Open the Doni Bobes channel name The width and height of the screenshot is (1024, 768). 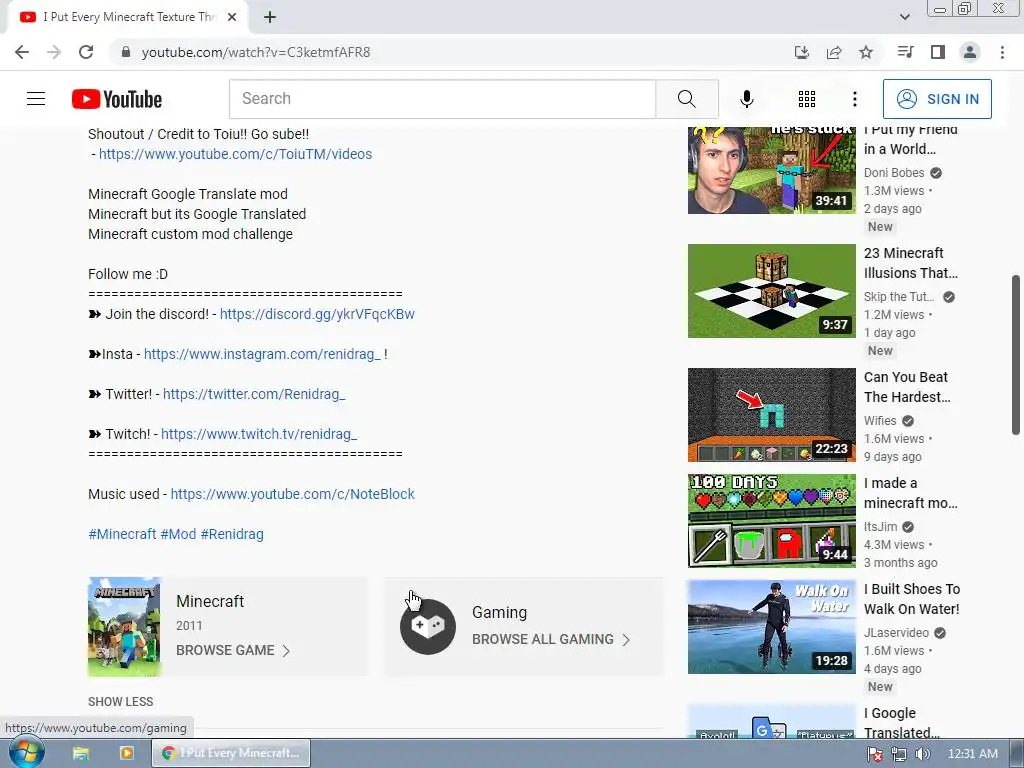pyautogui.click(x=894, y=172)
